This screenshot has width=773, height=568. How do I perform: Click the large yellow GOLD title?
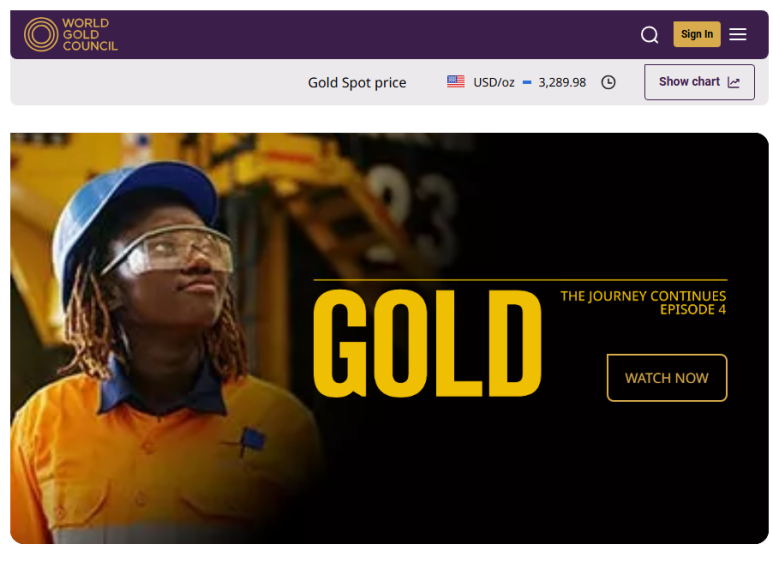point(427,343)
